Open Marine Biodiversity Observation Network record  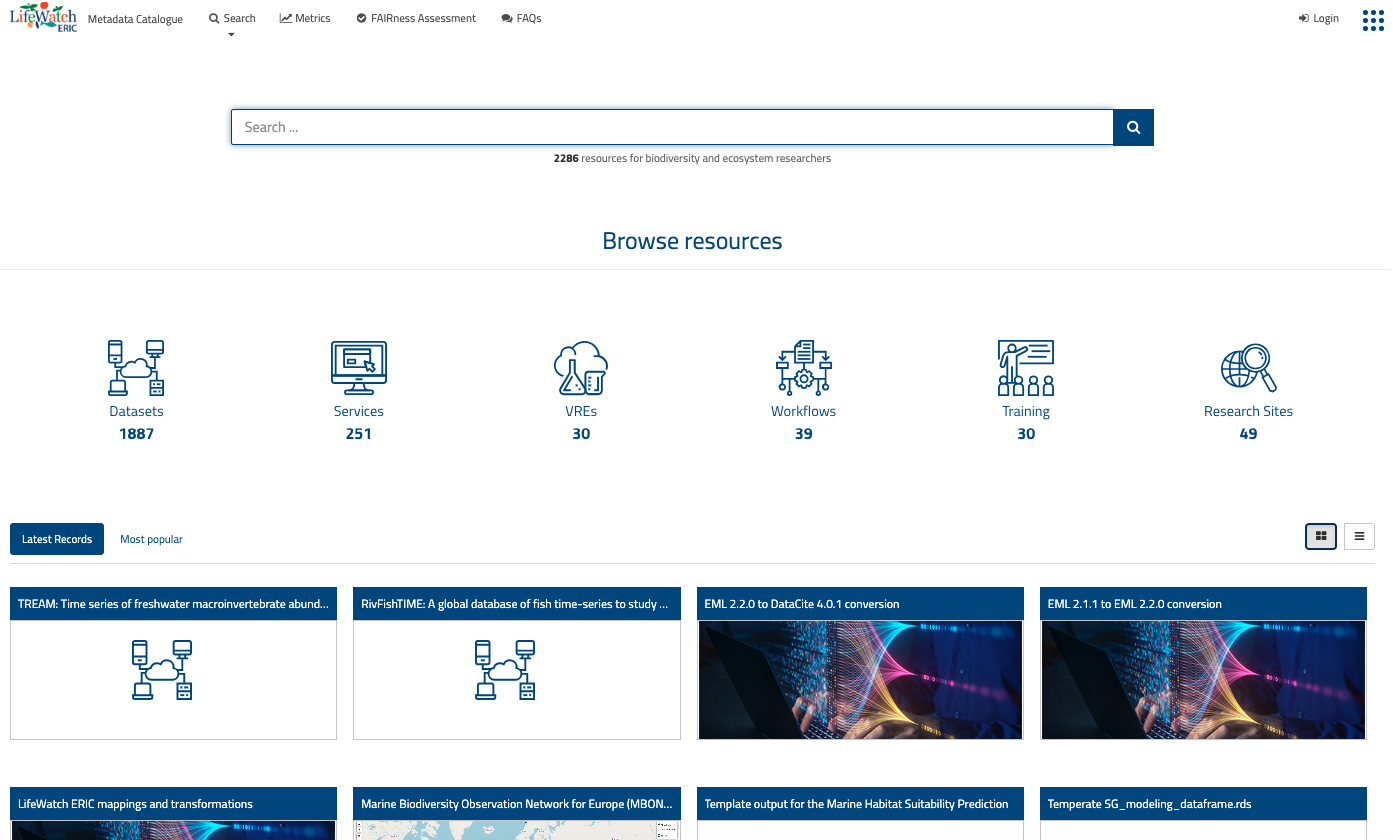coord(516,804)
